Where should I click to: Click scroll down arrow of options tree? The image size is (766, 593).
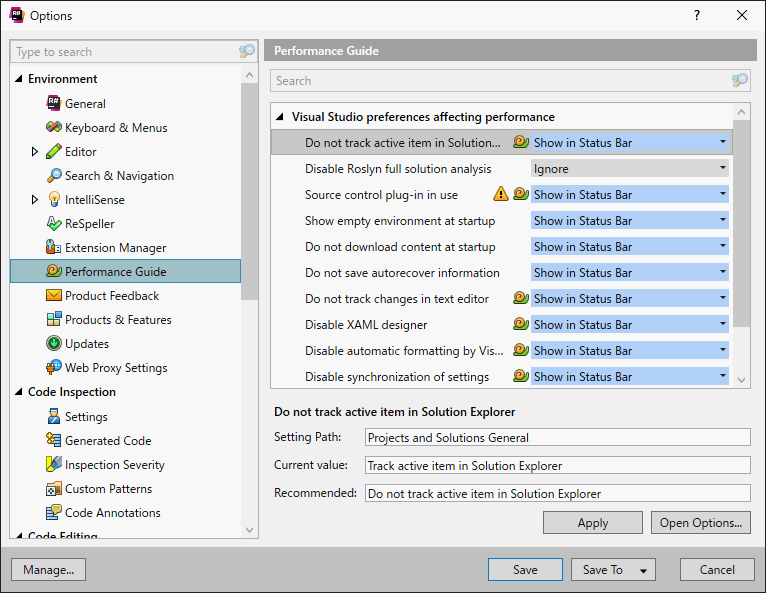249,530
